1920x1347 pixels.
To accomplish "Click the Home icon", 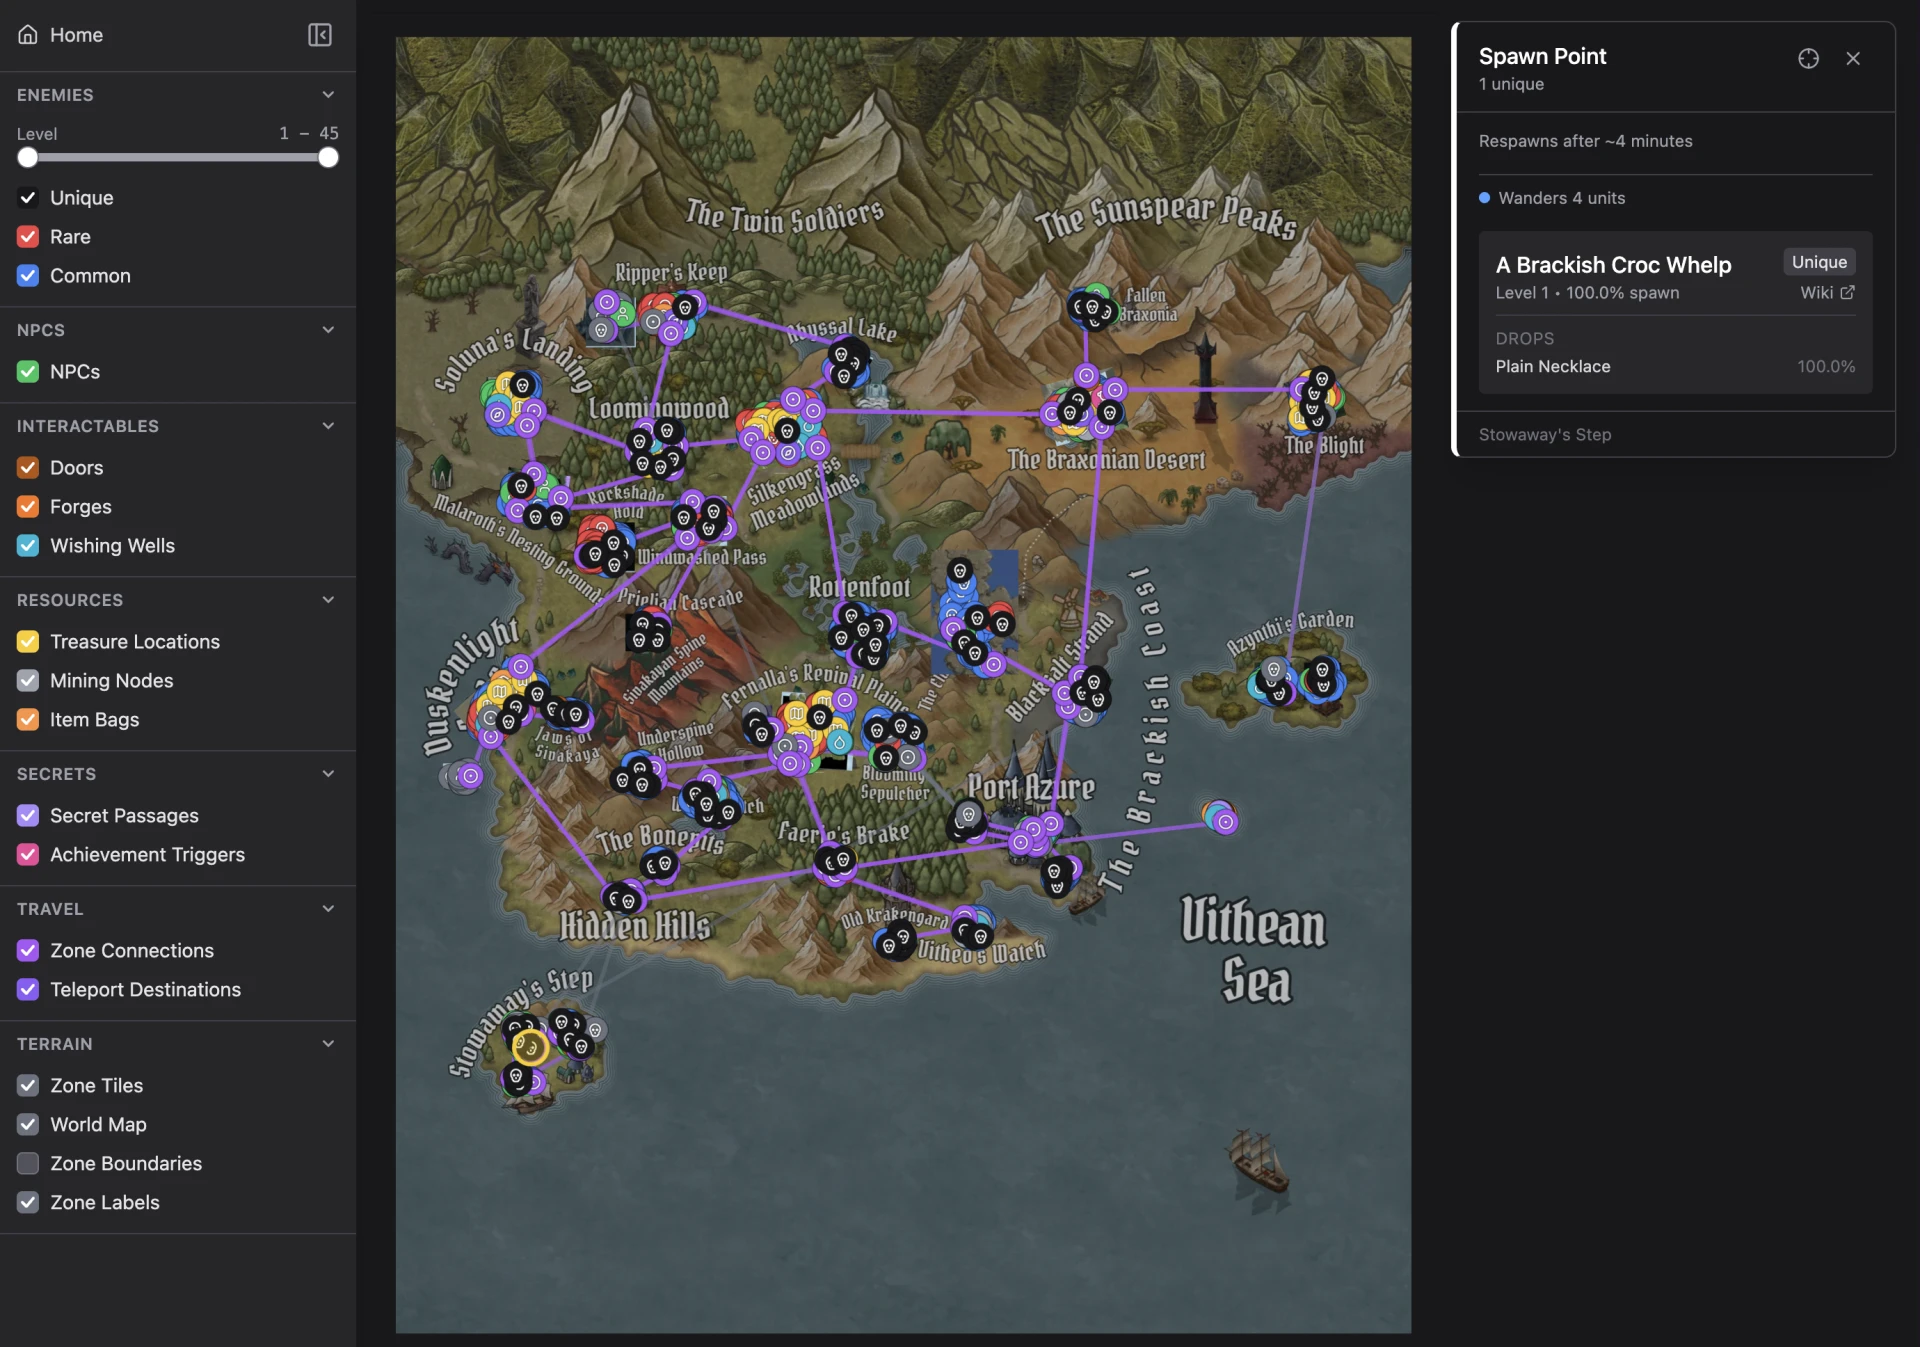I will click(x=28, y=35).
